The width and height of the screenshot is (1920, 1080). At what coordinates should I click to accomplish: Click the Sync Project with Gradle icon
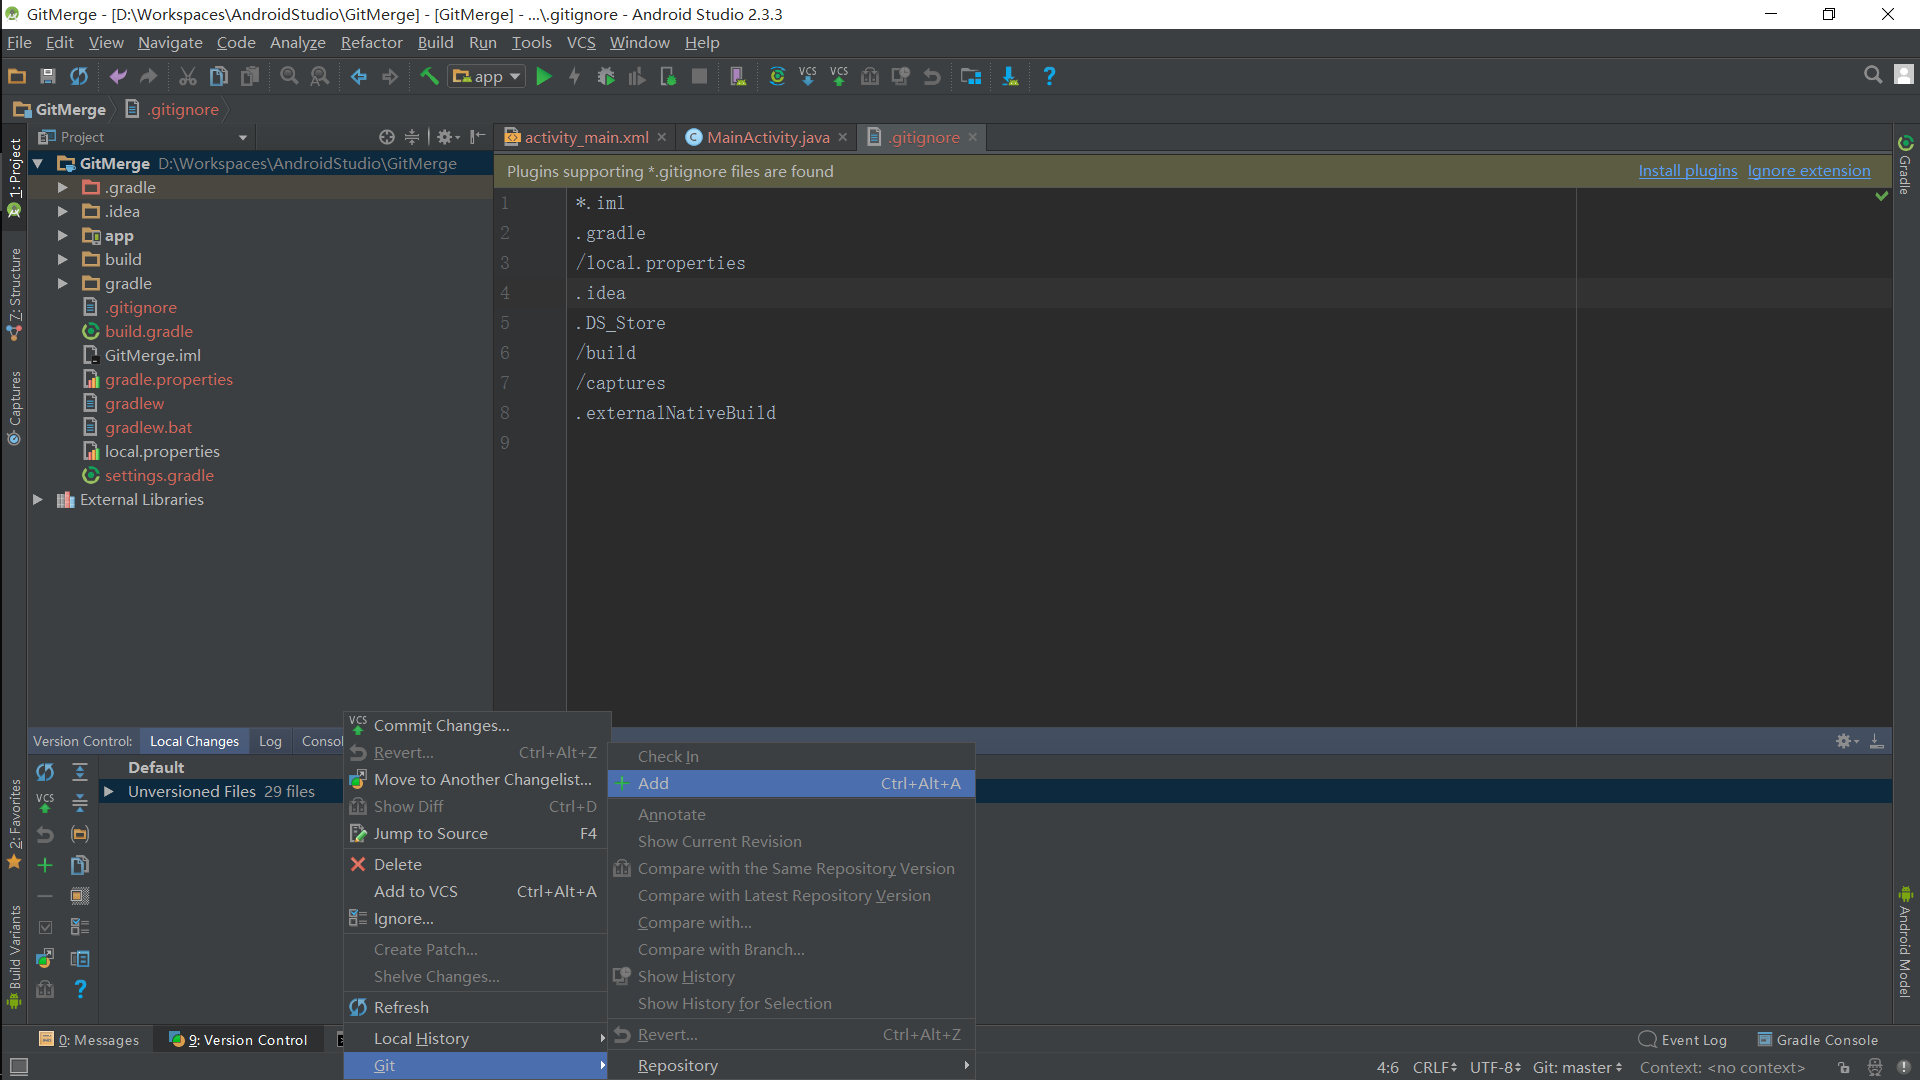(777, 76)
